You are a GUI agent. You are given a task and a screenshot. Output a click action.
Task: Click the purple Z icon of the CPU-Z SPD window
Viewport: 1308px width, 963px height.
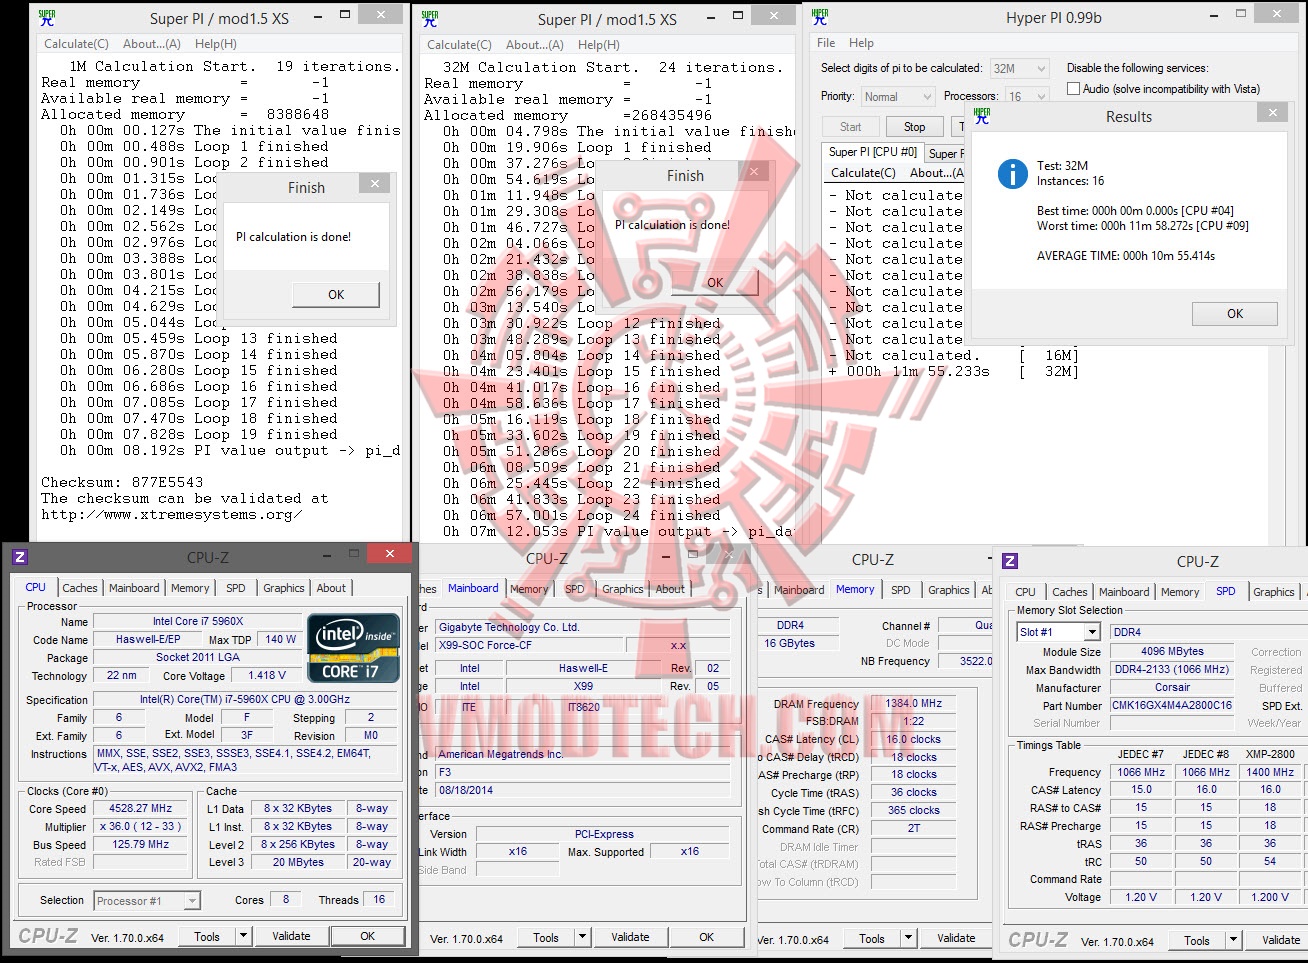click(1010, 561)
